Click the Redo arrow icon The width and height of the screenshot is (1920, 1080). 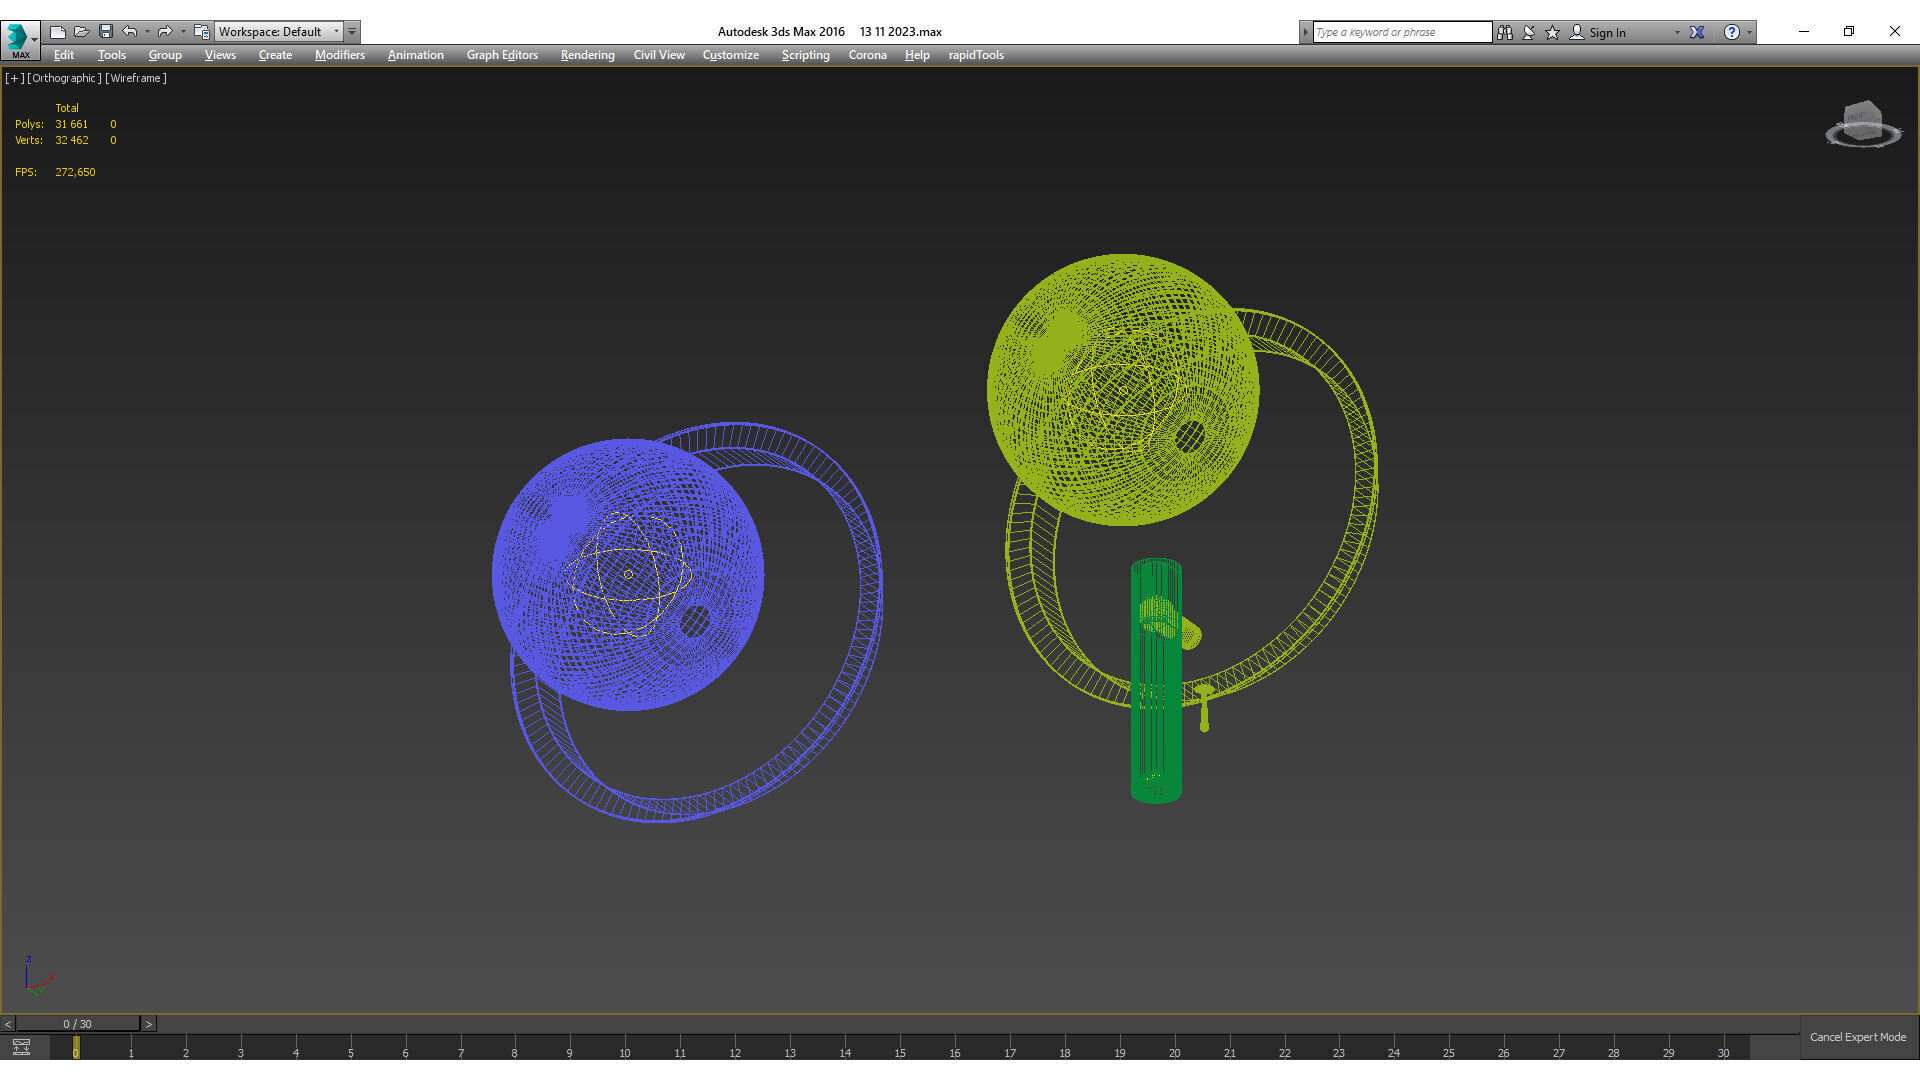[165, 32]
